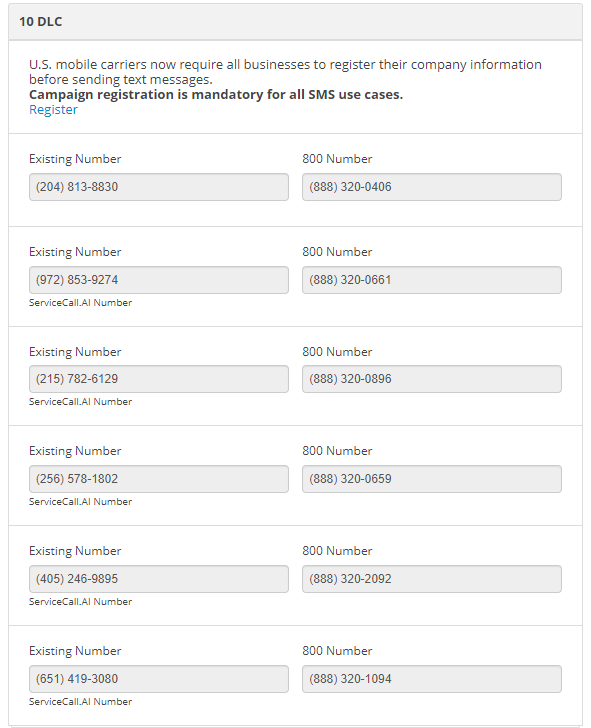The width and height of the screenshot is (591, 728).
Task: Select ServiceCall.AI Number note under (215) 782-6129
Action: pyautogui.click(x=80, y=402)
